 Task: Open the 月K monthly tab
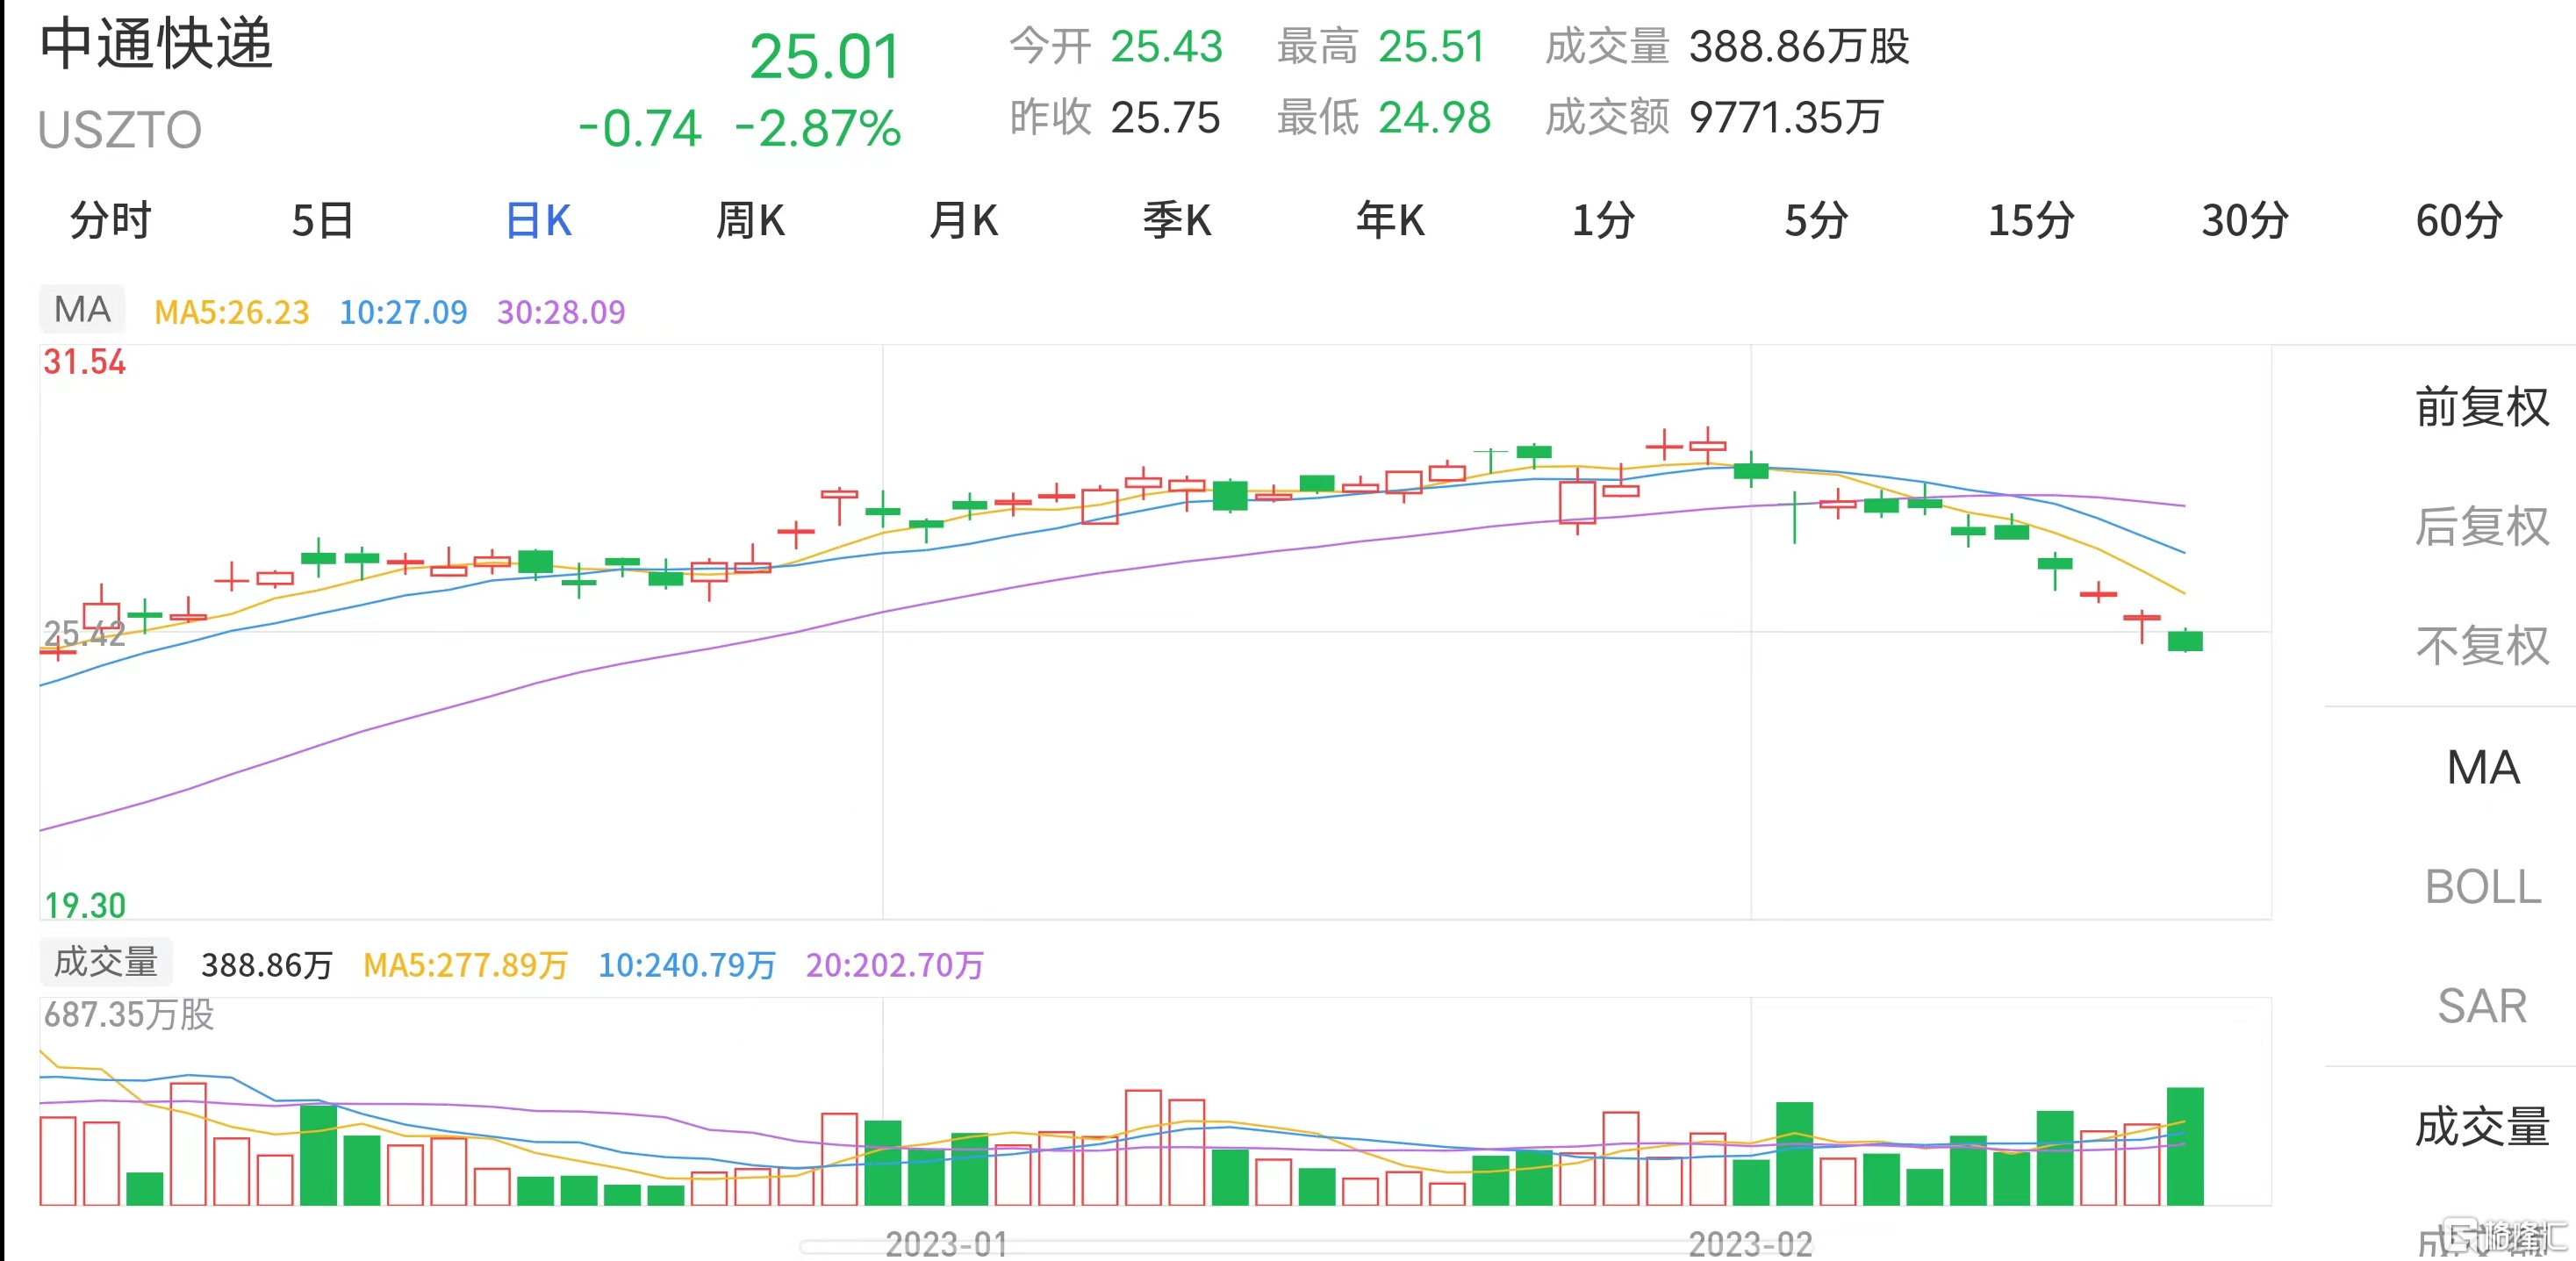click(964, 220)
